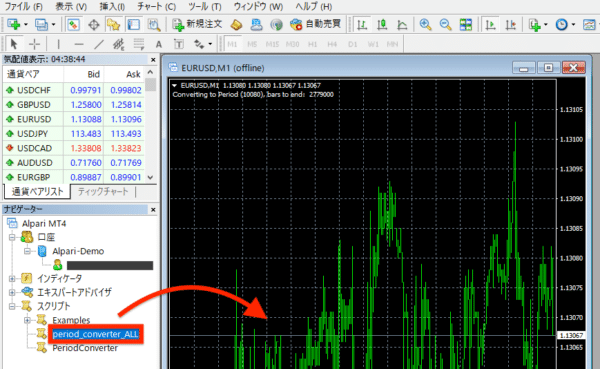600x369 pixels.
Task: Select the period_converter_ALL script
Action: 95,334
